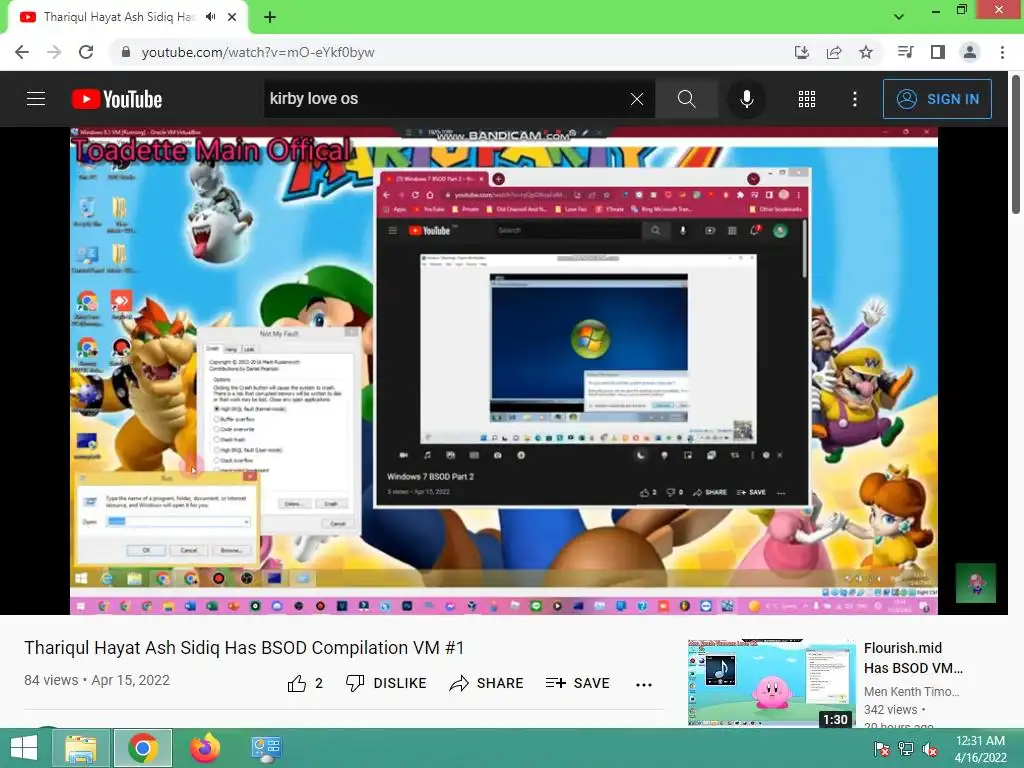Save the video to a playlist
This screenshot has height=768, width=1024.
[x=577, y=683]
